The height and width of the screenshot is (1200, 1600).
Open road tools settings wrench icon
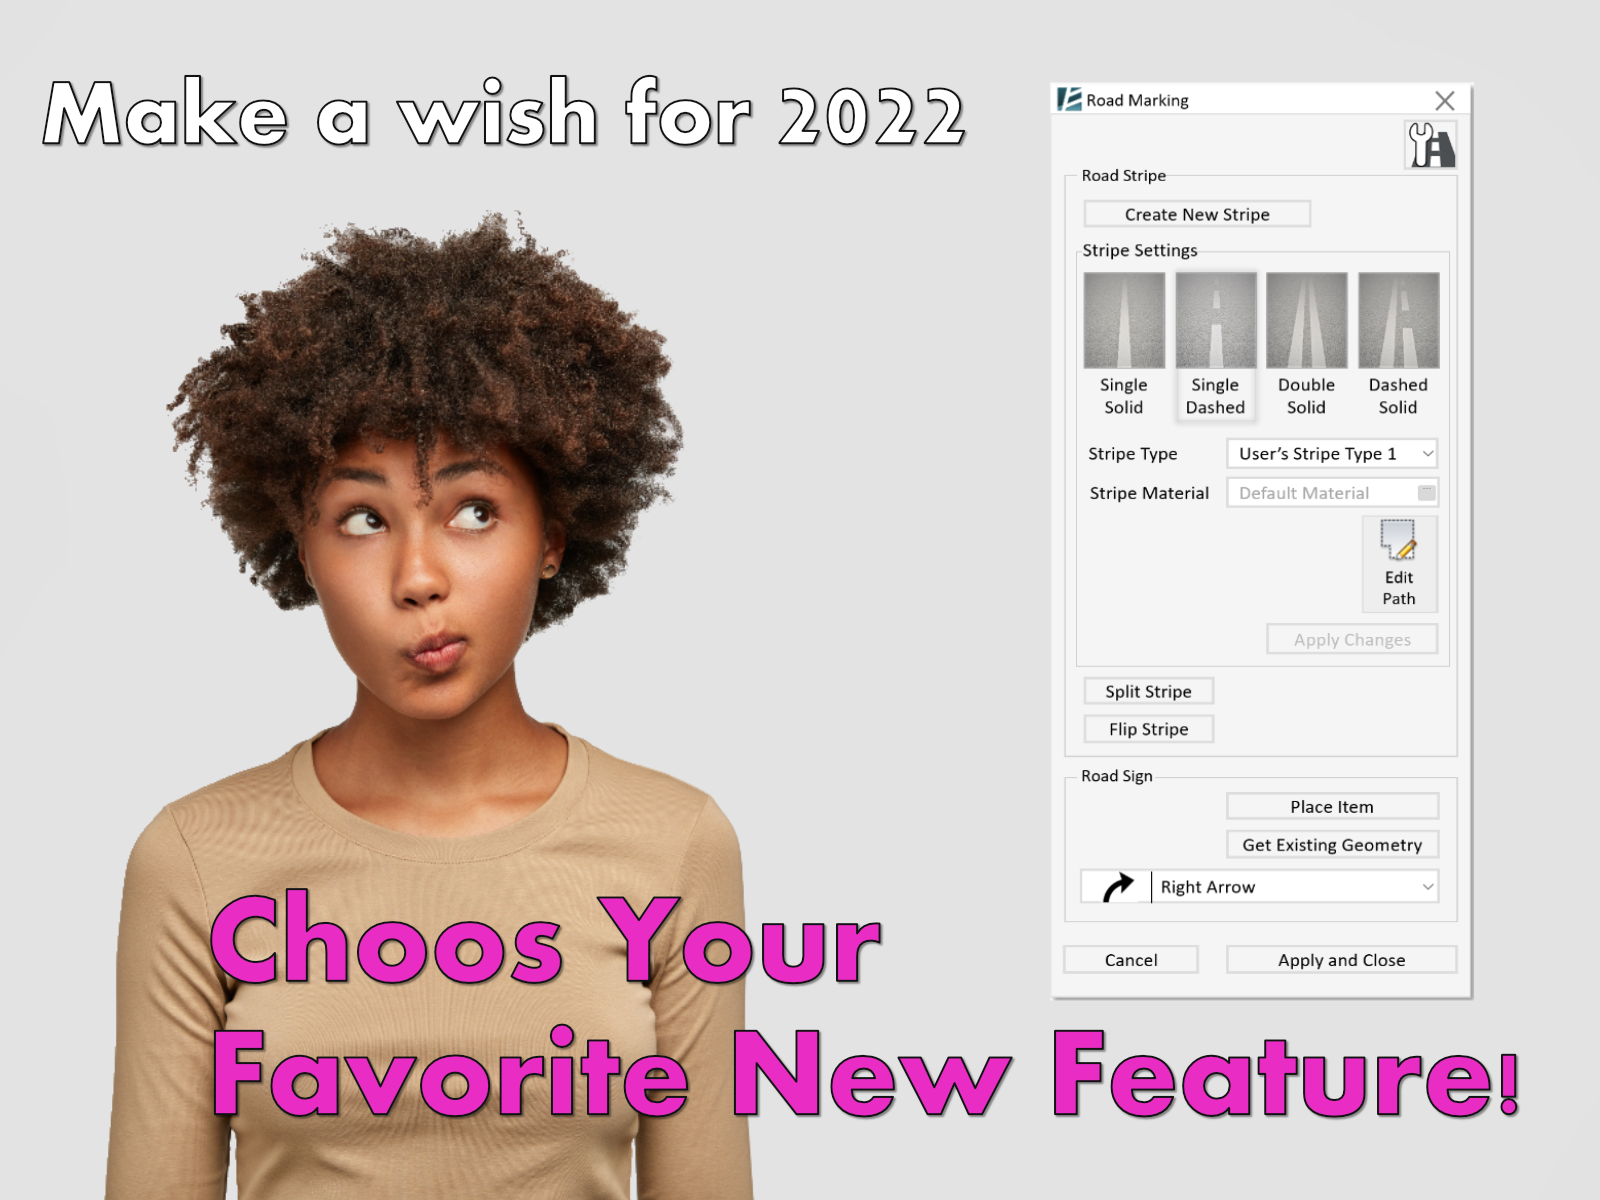click(x=1430, y=146)
